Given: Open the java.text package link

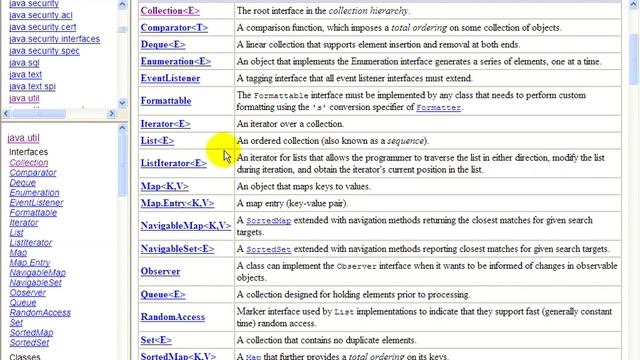Looking at the screenshot, I should [25, 74].
